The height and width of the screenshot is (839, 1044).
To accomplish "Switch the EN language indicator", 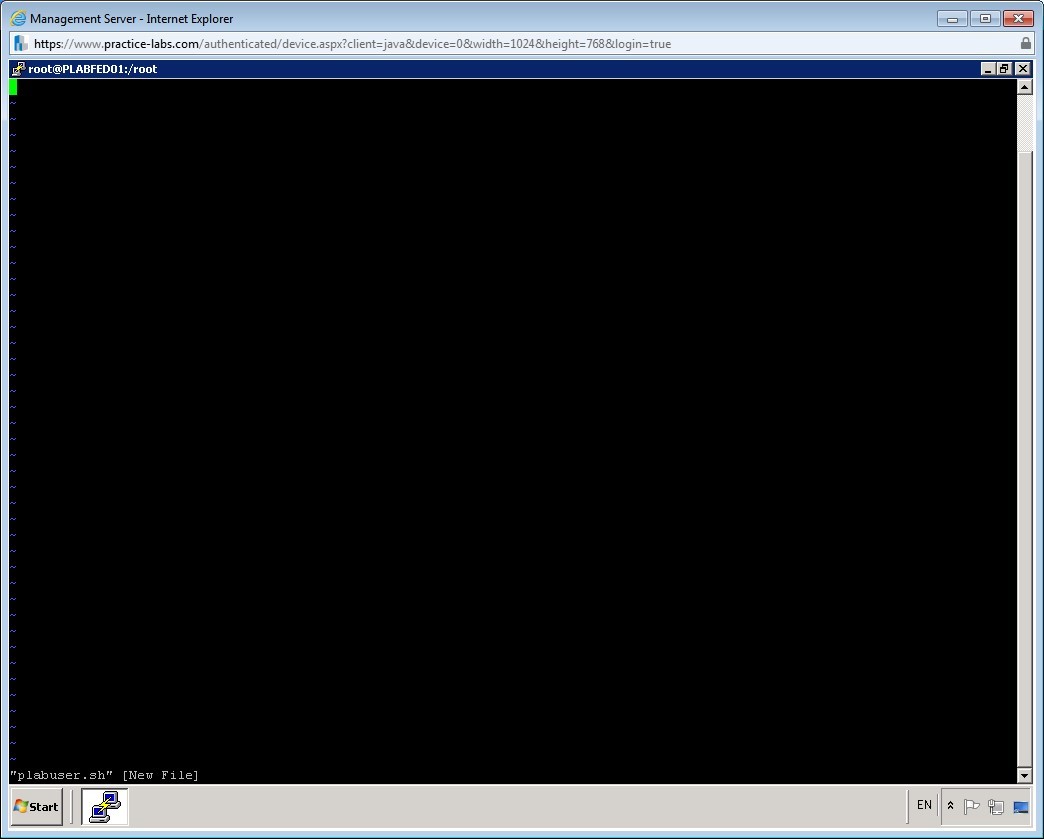I will click(924, 805).
